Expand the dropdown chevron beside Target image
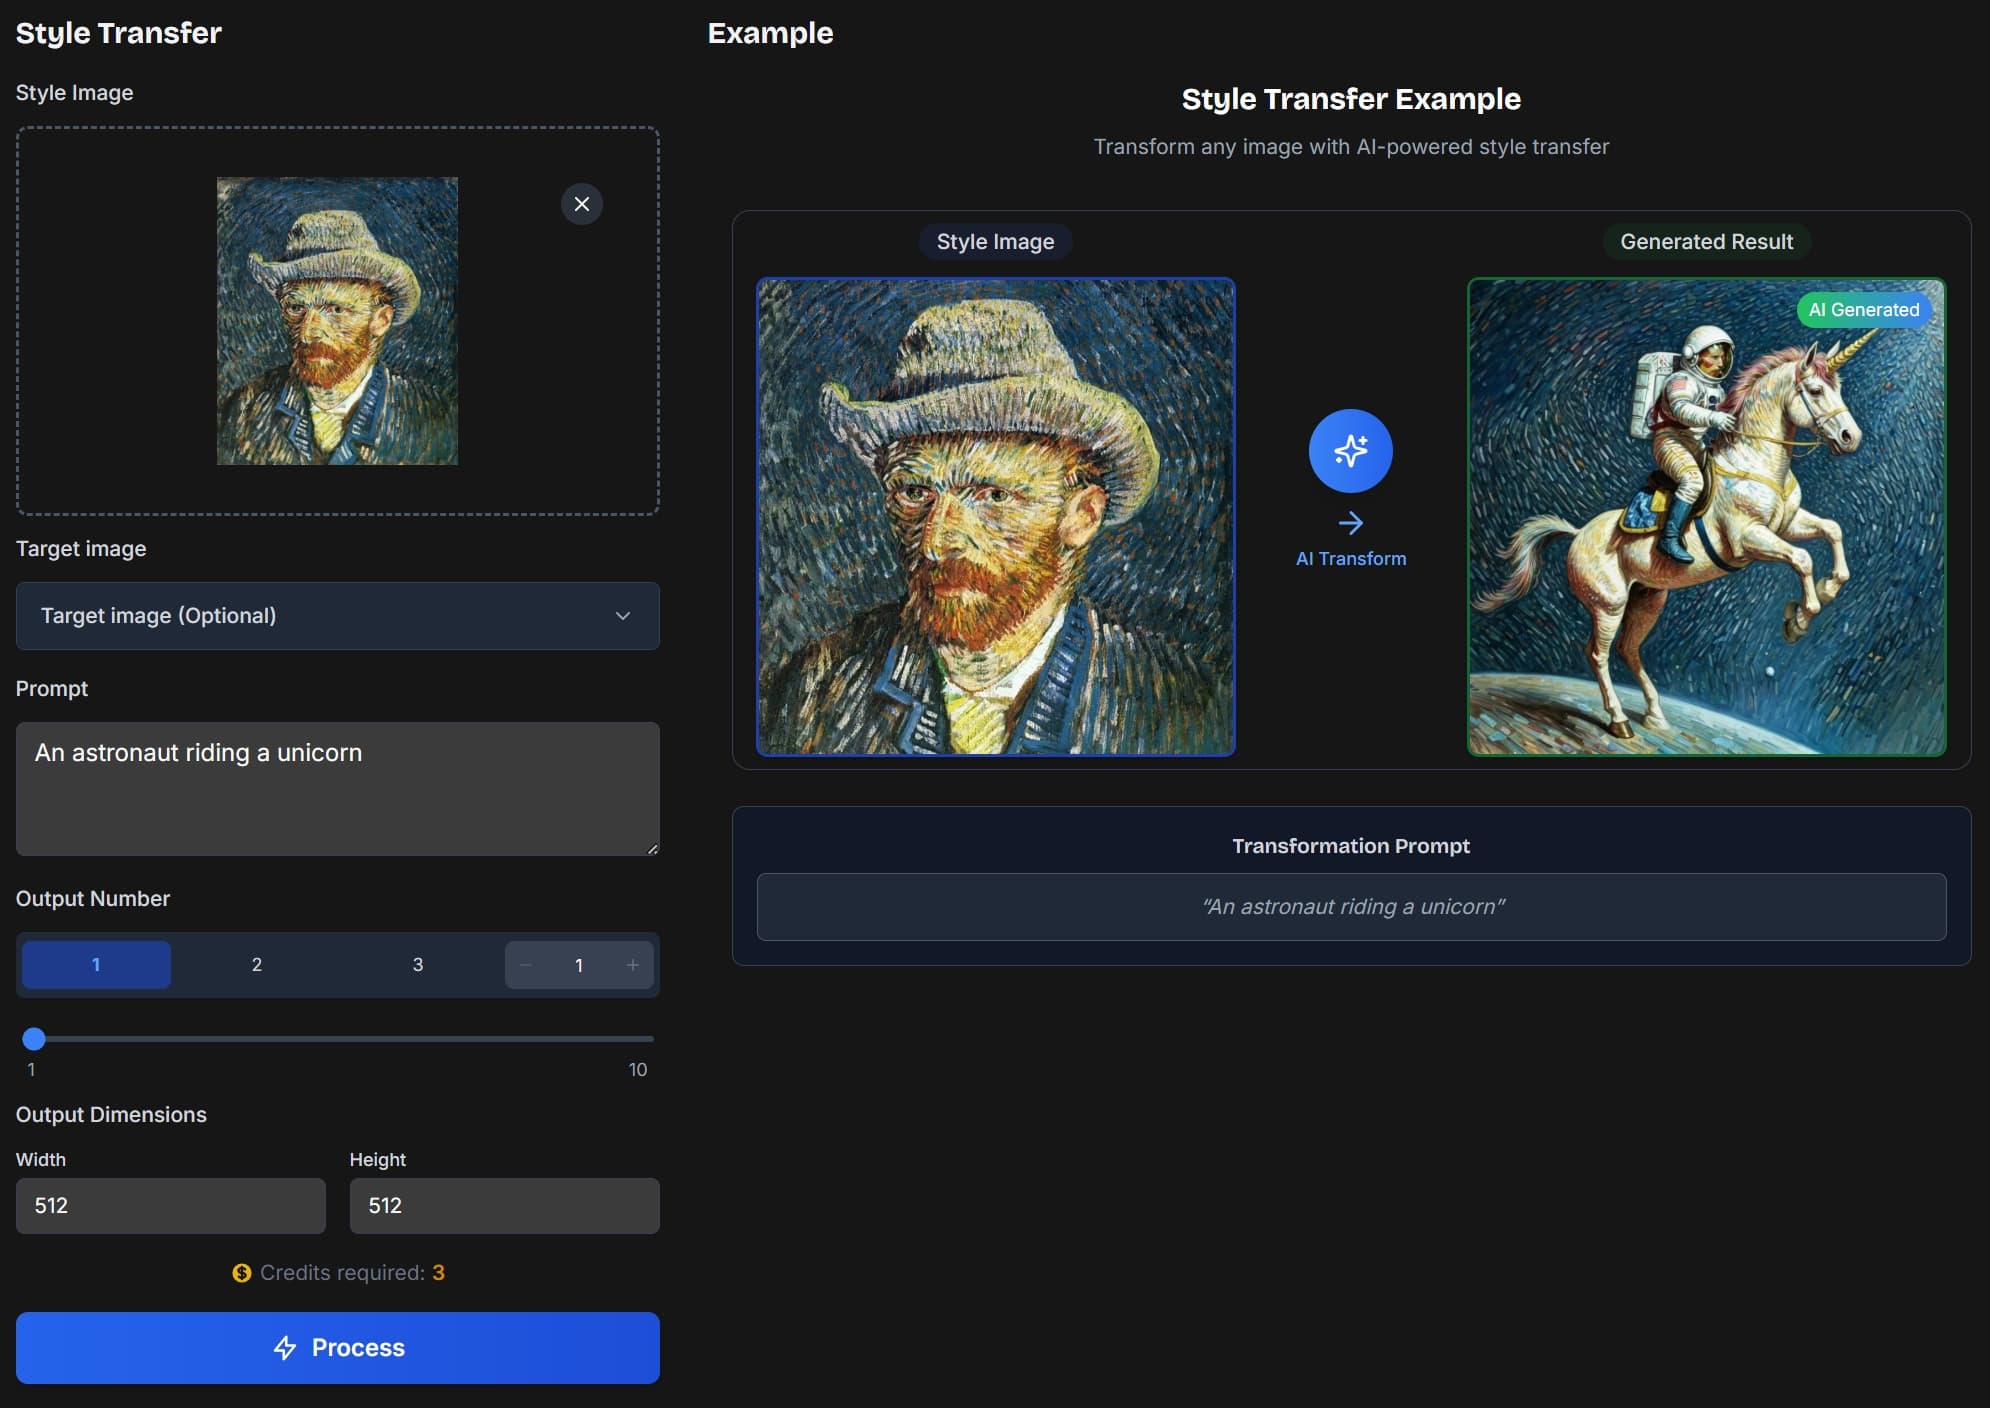 pyautogui.click(x=622, y=616)
